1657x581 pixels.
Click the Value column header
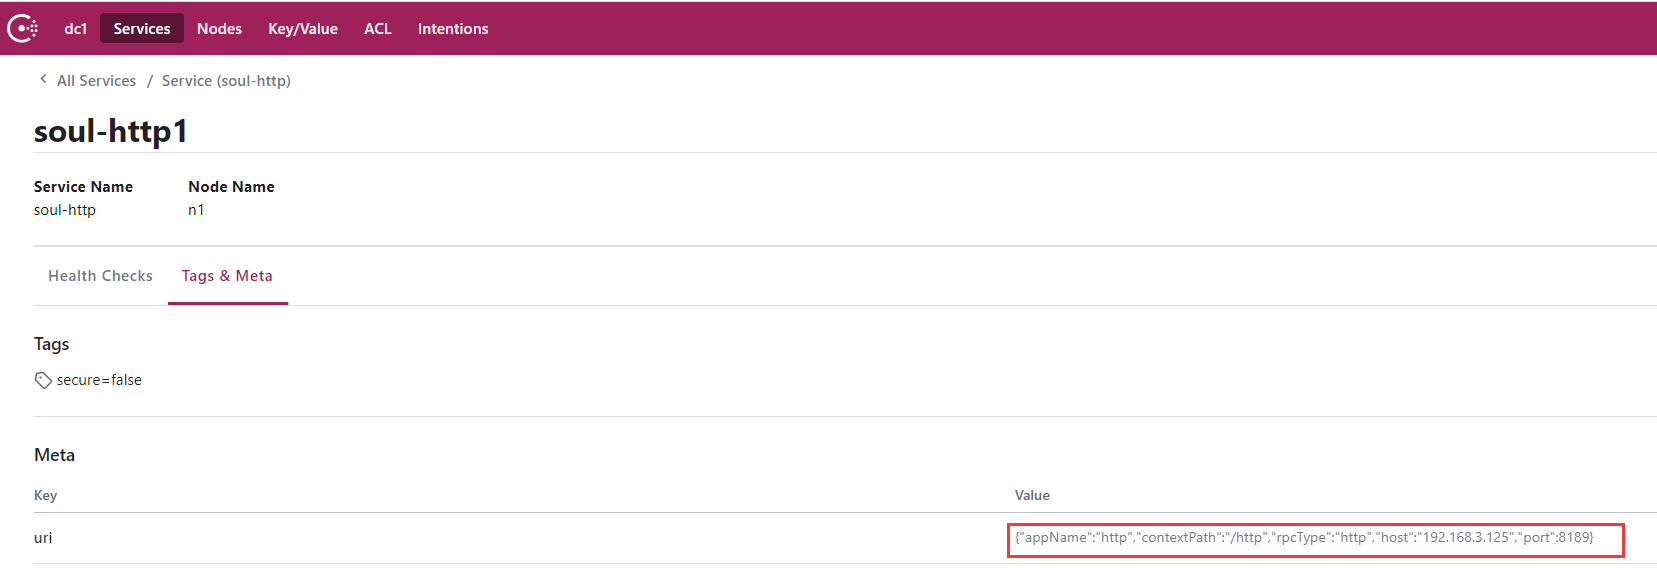(1032, 495)
